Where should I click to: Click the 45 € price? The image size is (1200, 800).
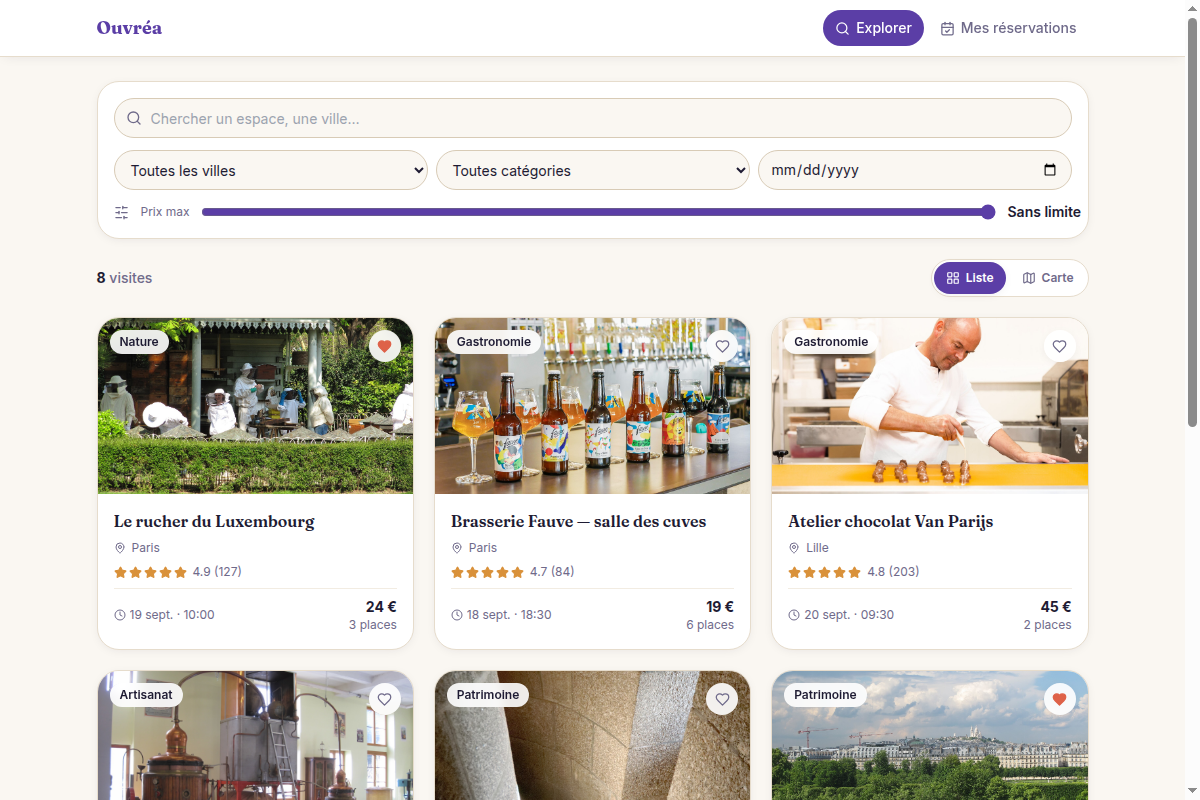point(1056,606)
